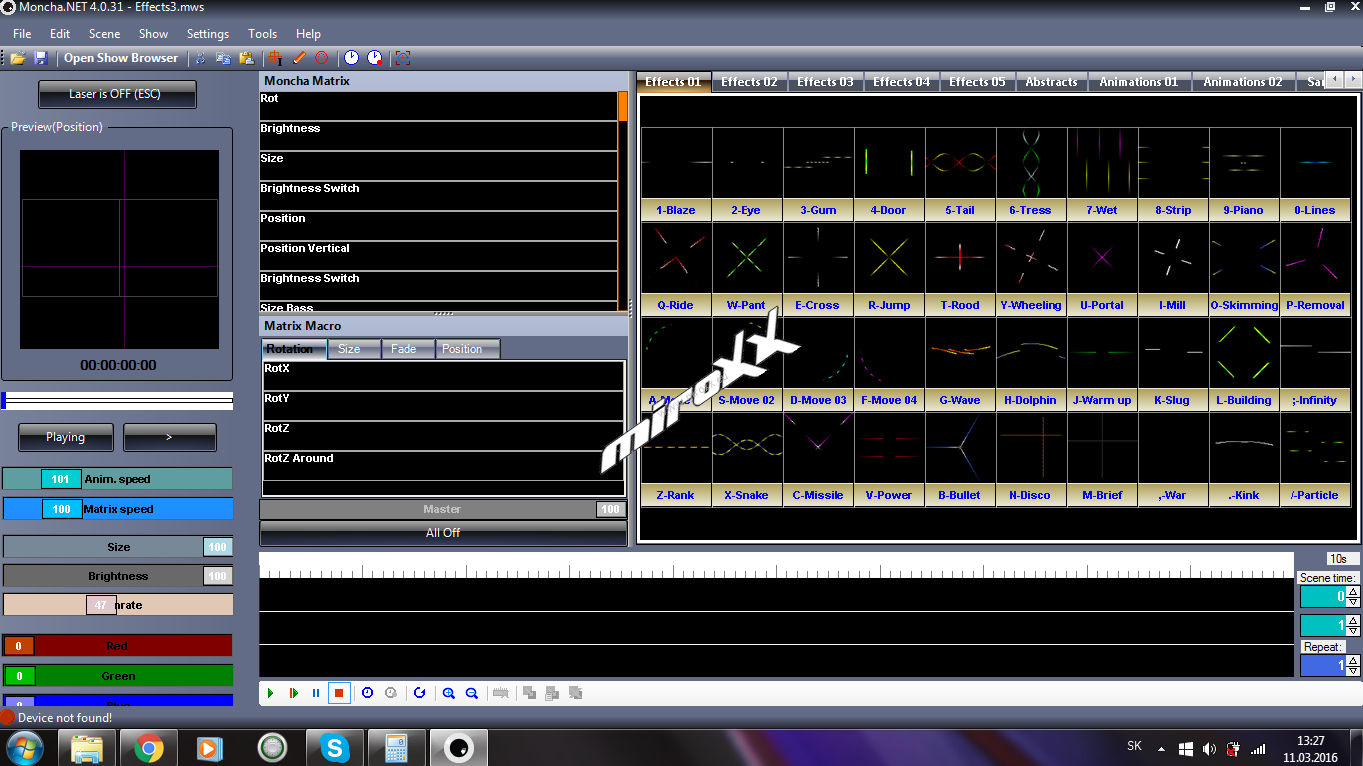The width and height of the screenshot is (1363, 766).
Task: Click the copy icon in top toolbar
Action: click(x=223, y=58)
